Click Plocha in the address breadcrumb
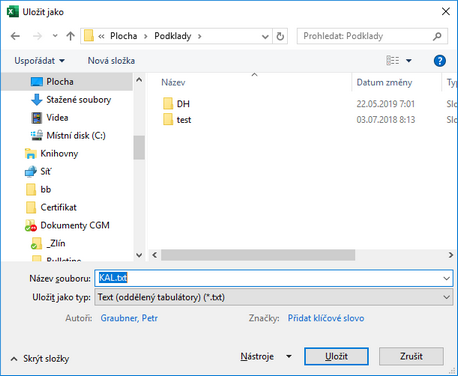The image size is (458, 376). coord(124,36)
